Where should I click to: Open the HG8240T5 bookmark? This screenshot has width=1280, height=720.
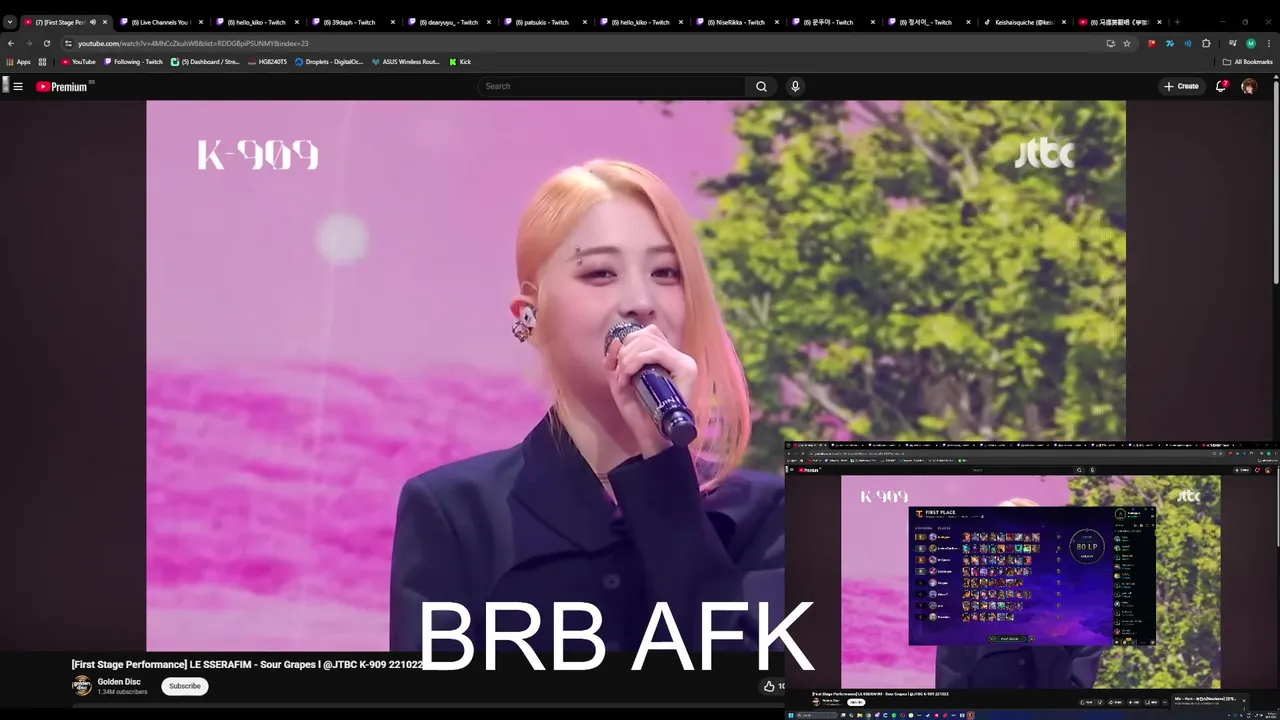pyautogui.click(x=267, y=62)
